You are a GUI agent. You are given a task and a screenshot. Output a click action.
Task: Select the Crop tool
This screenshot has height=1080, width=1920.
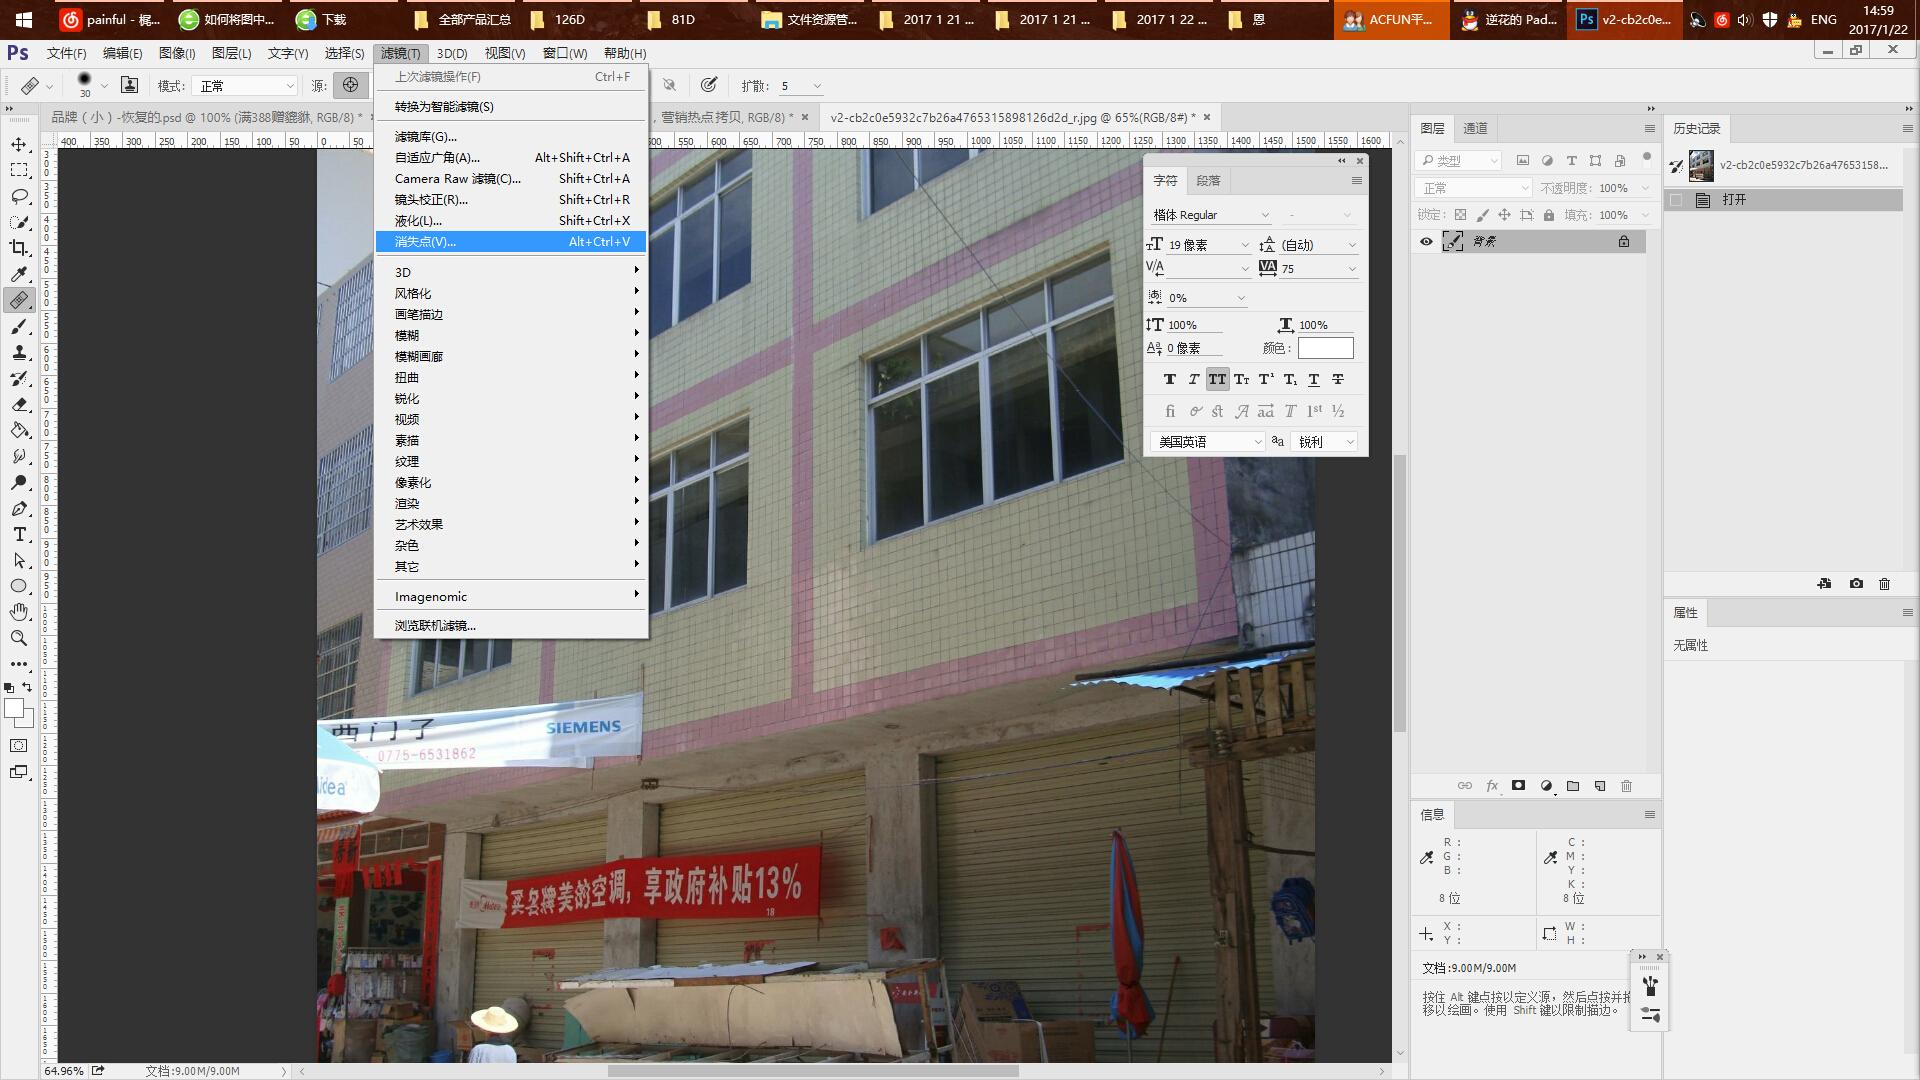click(19, 248)
